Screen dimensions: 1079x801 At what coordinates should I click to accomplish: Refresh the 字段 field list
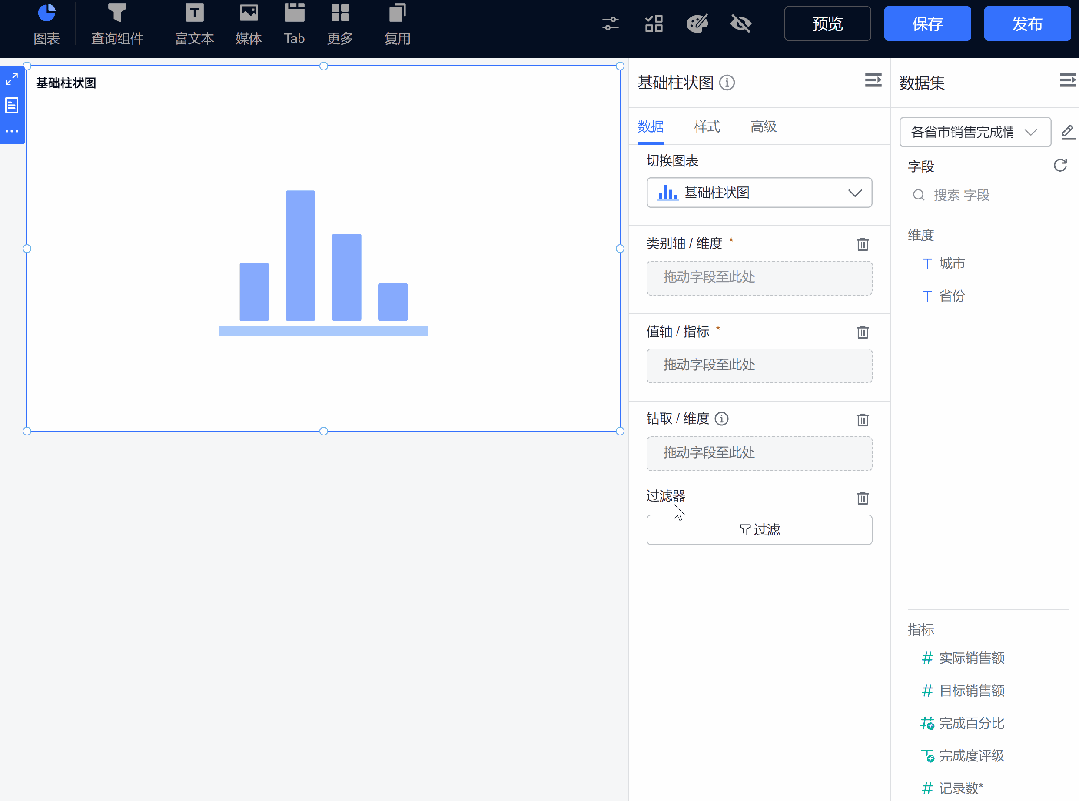tap(1060, 166)
